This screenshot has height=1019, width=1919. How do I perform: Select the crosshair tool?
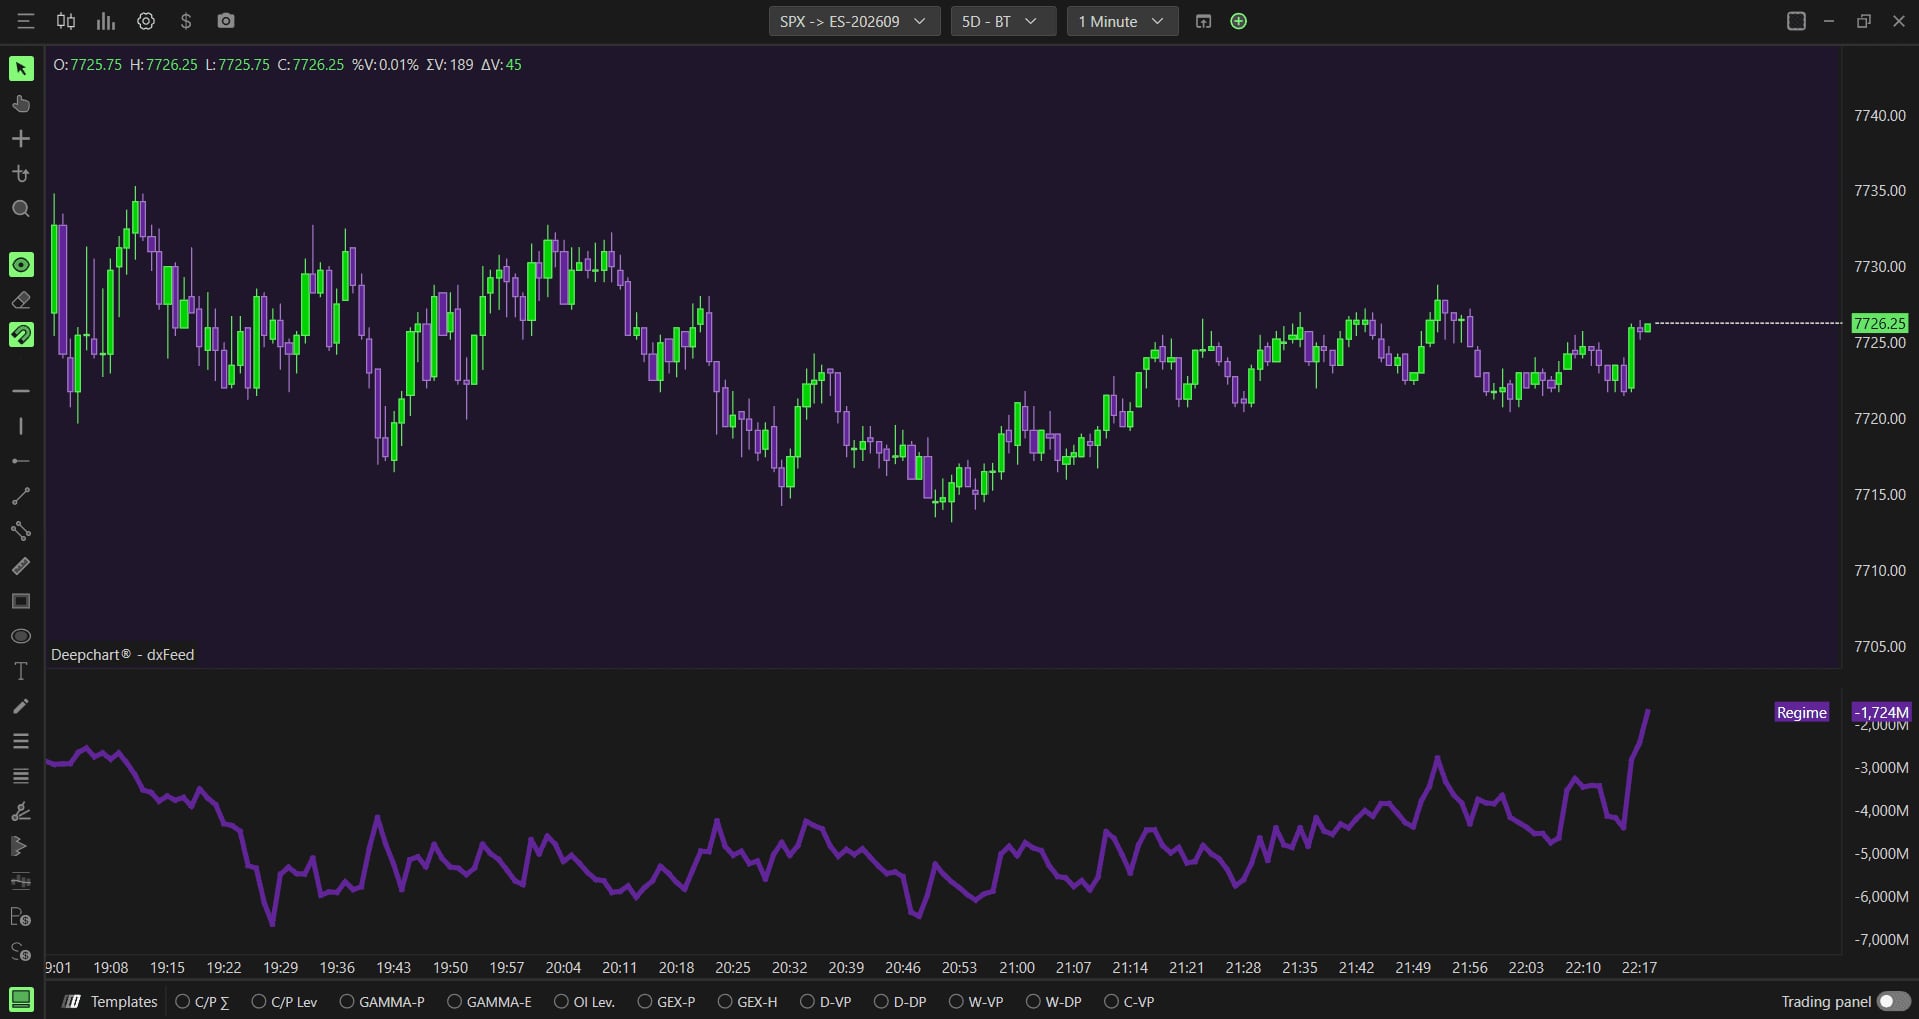point(21,139)
